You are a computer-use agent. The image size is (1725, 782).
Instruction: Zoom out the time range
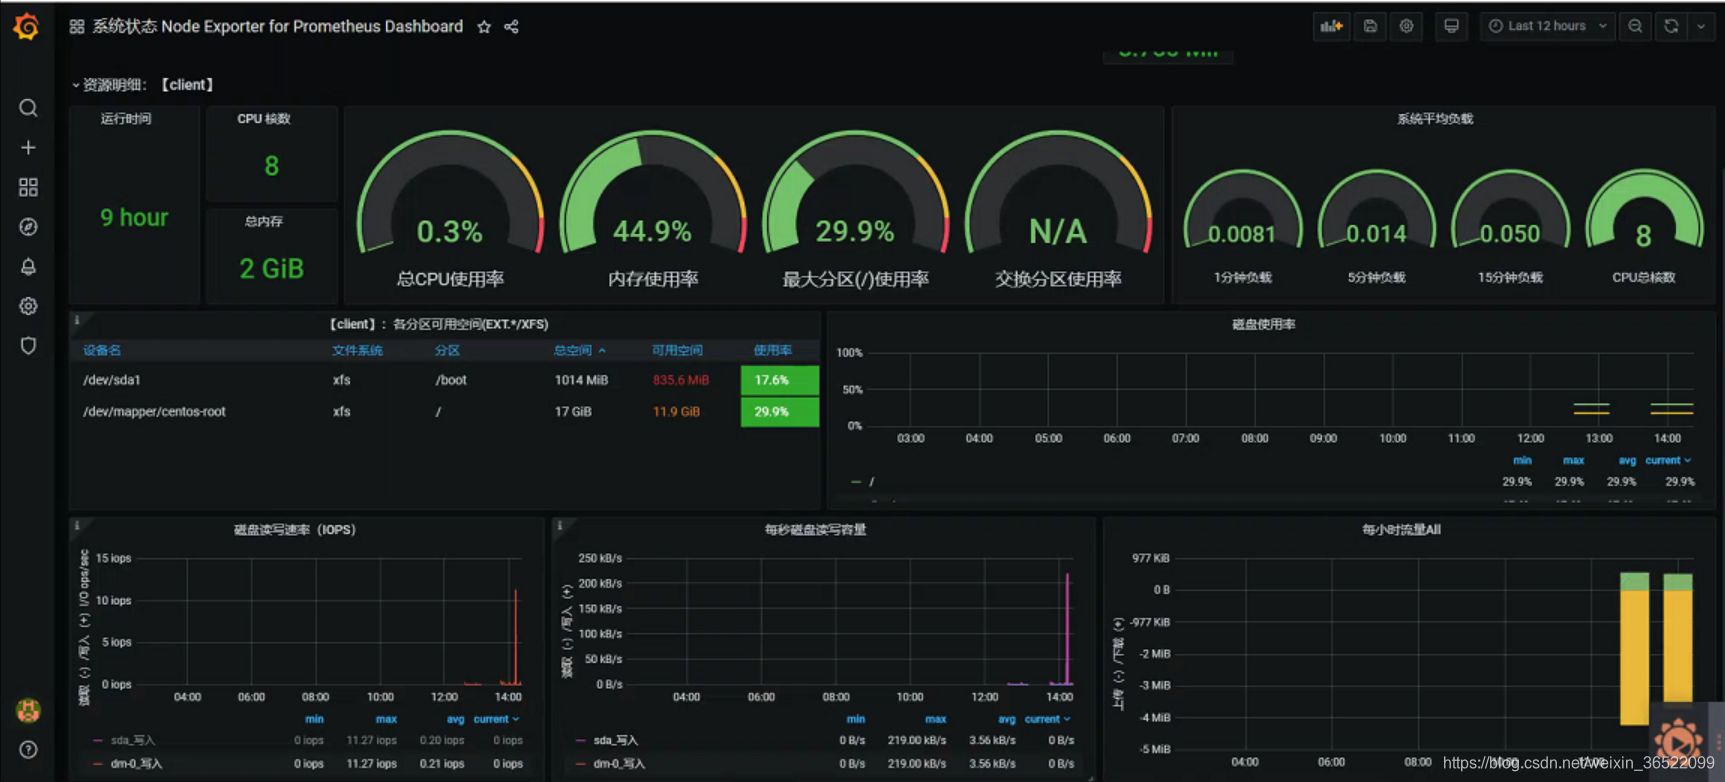click(1635, 26)
